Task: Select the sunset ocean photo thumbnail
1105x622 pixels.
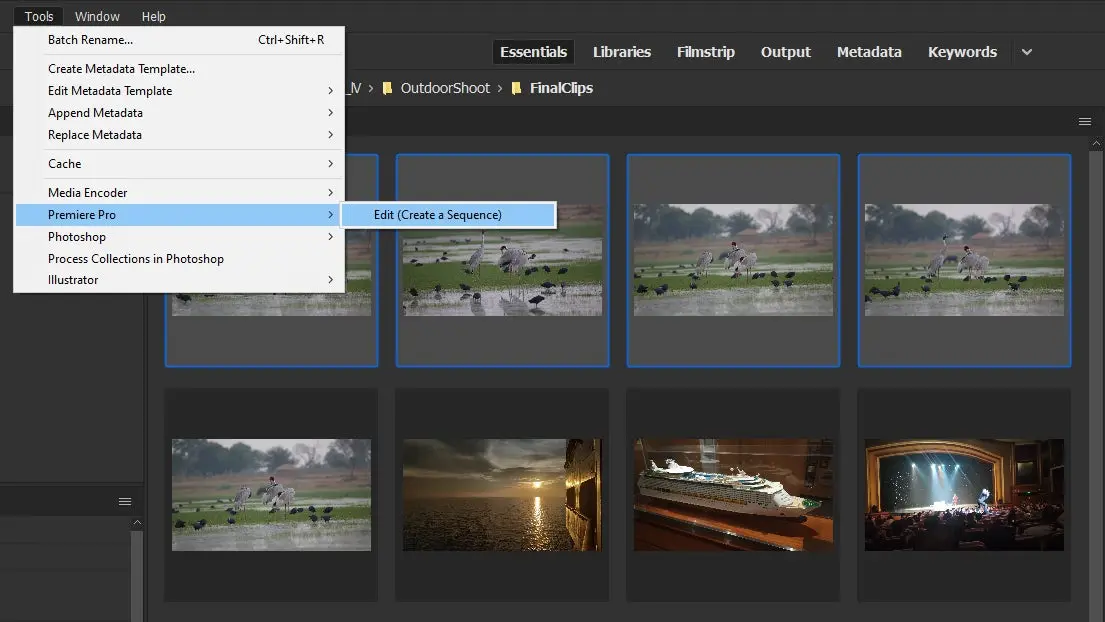Action: (502, 495)
